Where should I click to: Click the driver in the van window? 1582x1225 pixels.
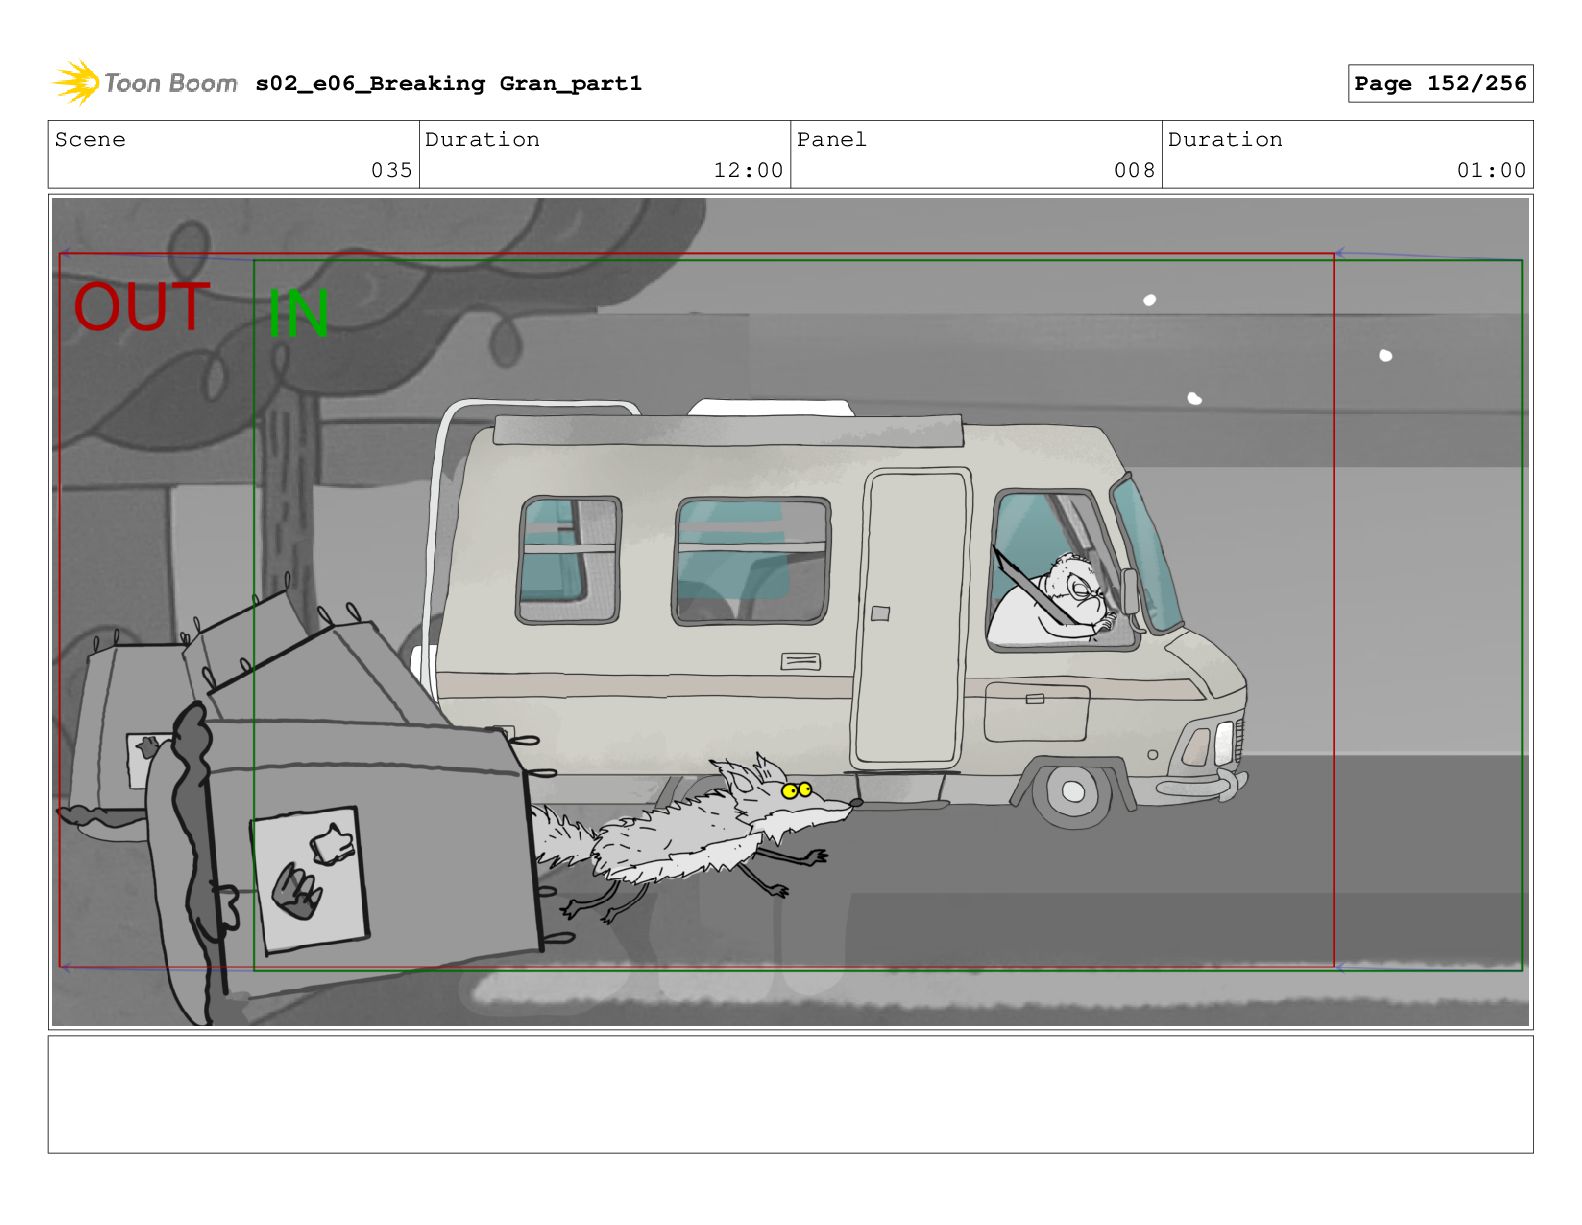tap(1060, 598)
